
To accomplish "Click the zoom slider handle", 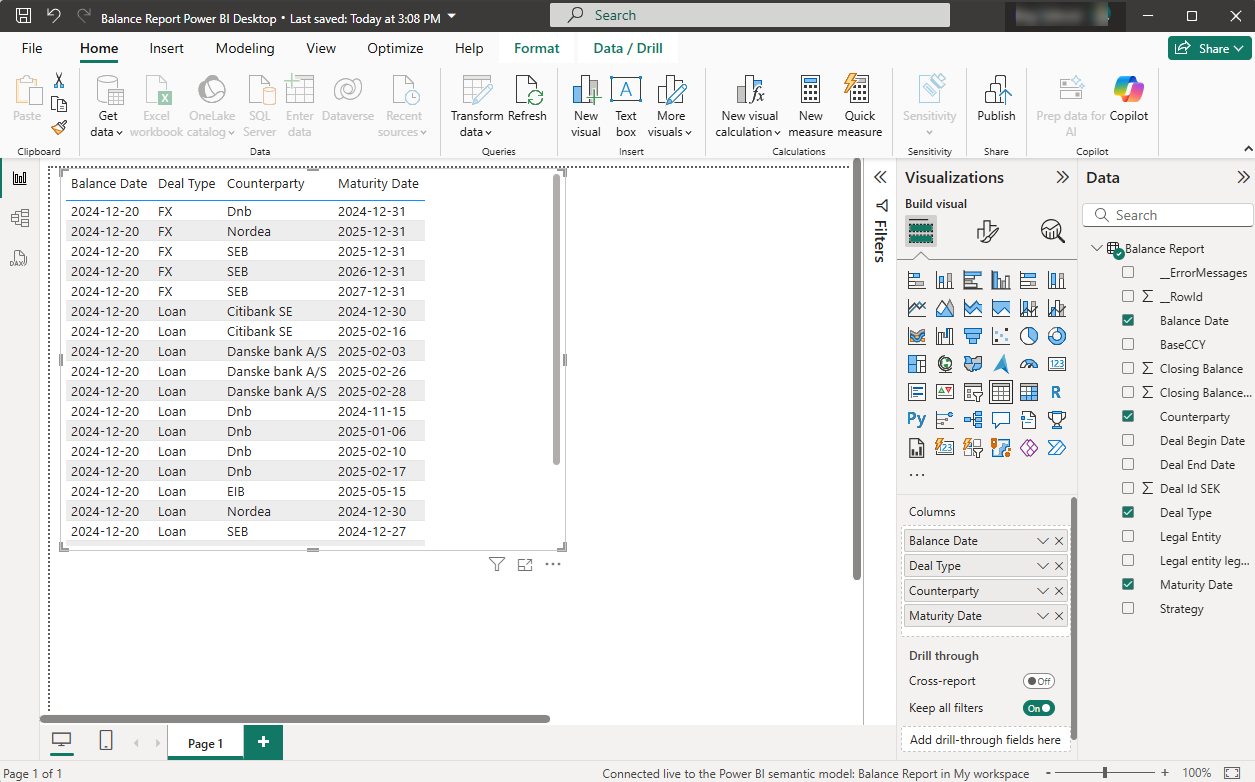I will click(x=1105, y=773).
